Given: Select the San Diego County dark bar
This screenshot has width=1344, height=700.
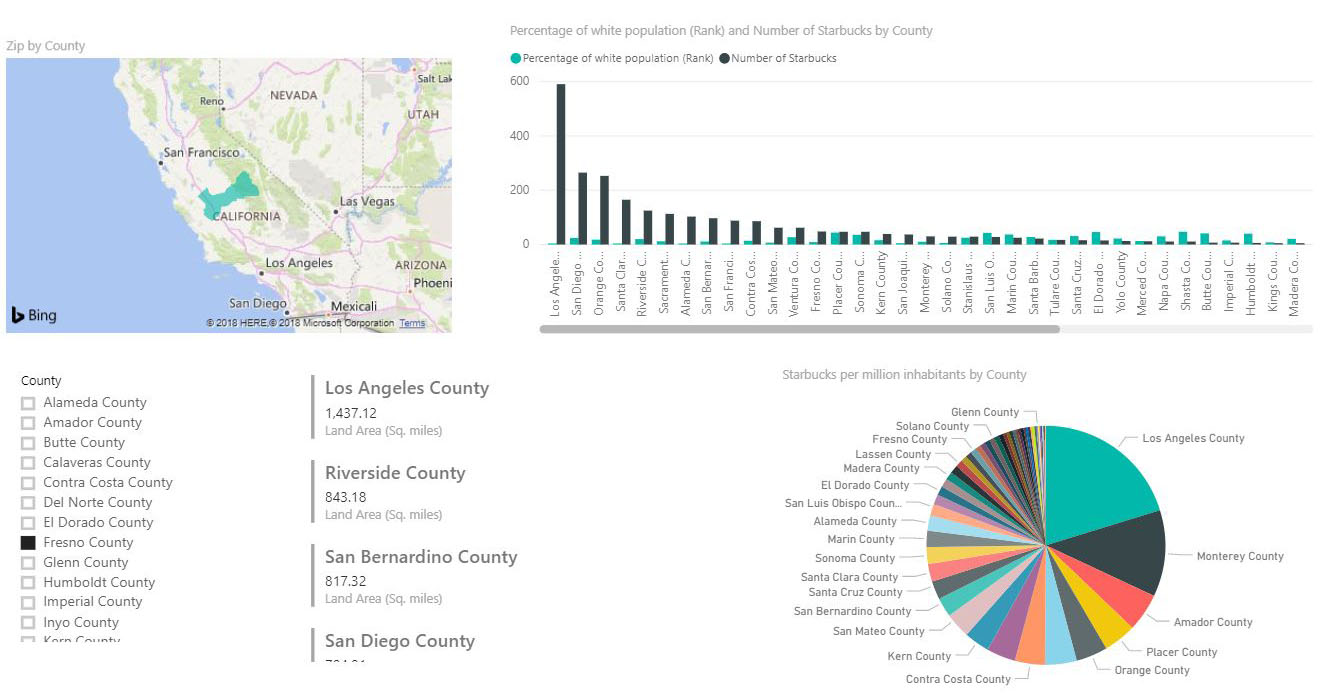Looking at the screenshot, I should (583, 209).
